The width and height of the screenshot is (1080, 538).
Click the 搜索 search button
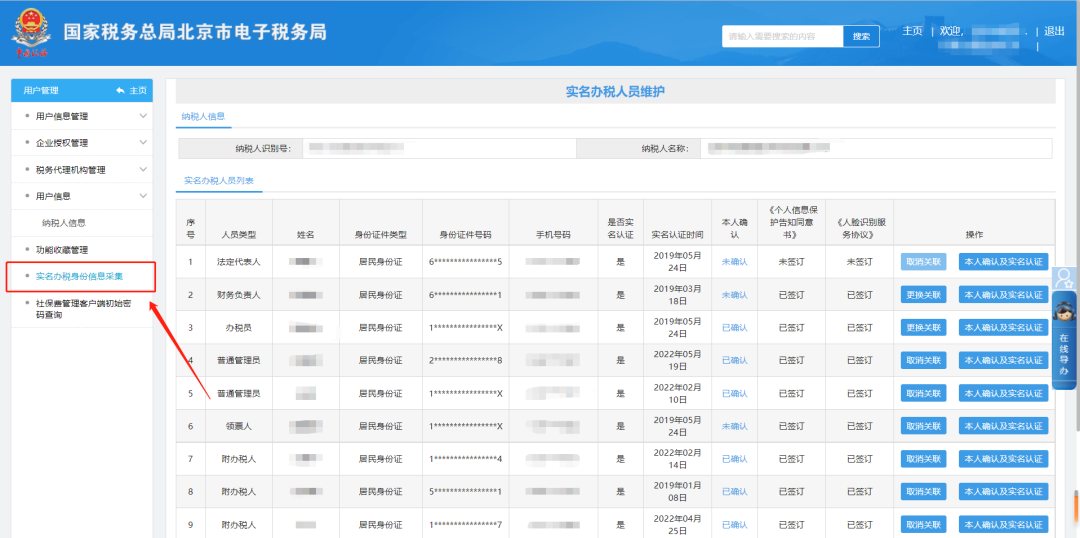(x=861, y=37)
